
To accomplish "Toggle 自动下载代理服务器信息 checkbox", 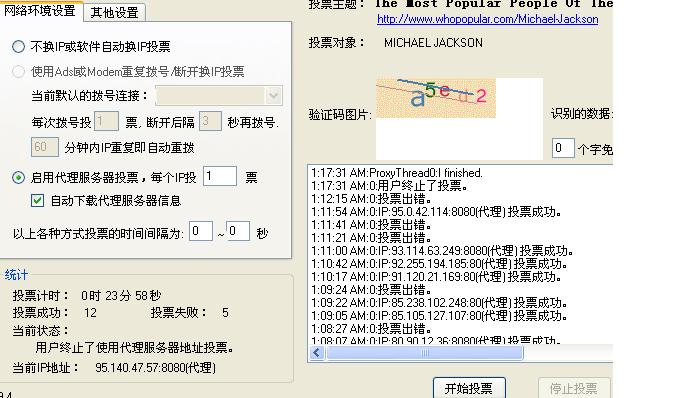I will (37, 200).
